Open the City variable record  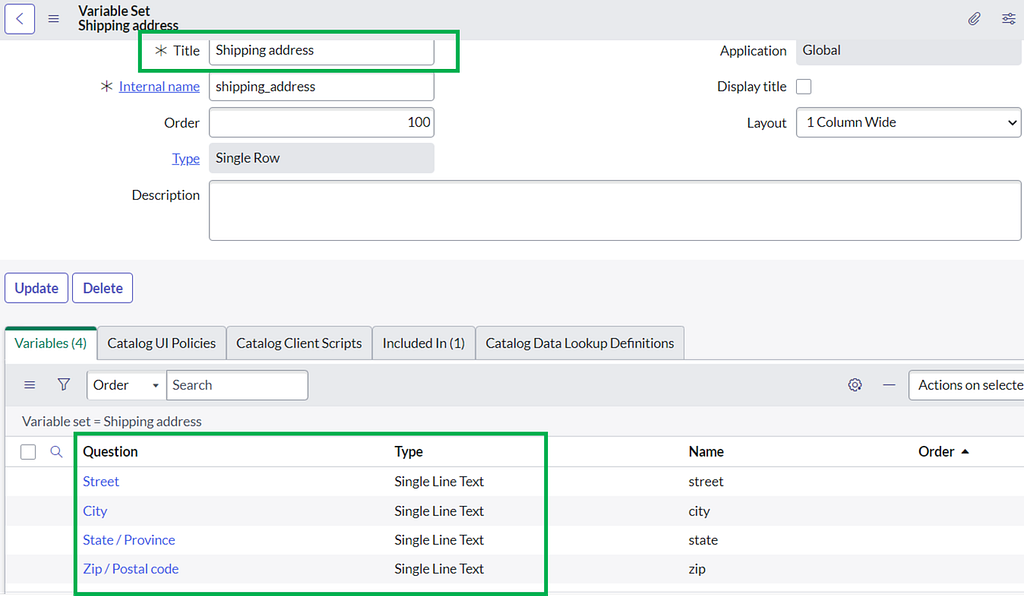click(95, 511)
